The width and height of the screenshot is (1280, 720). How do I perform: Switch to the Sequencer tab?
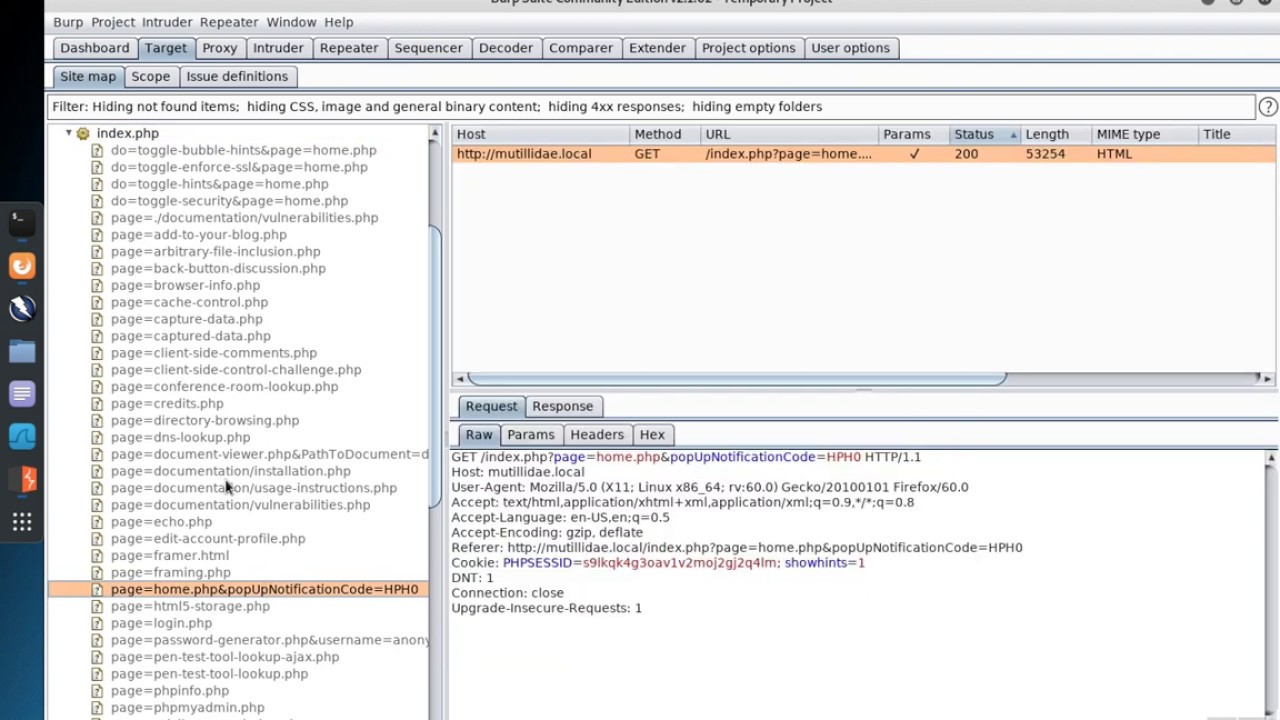click(428, 48)
